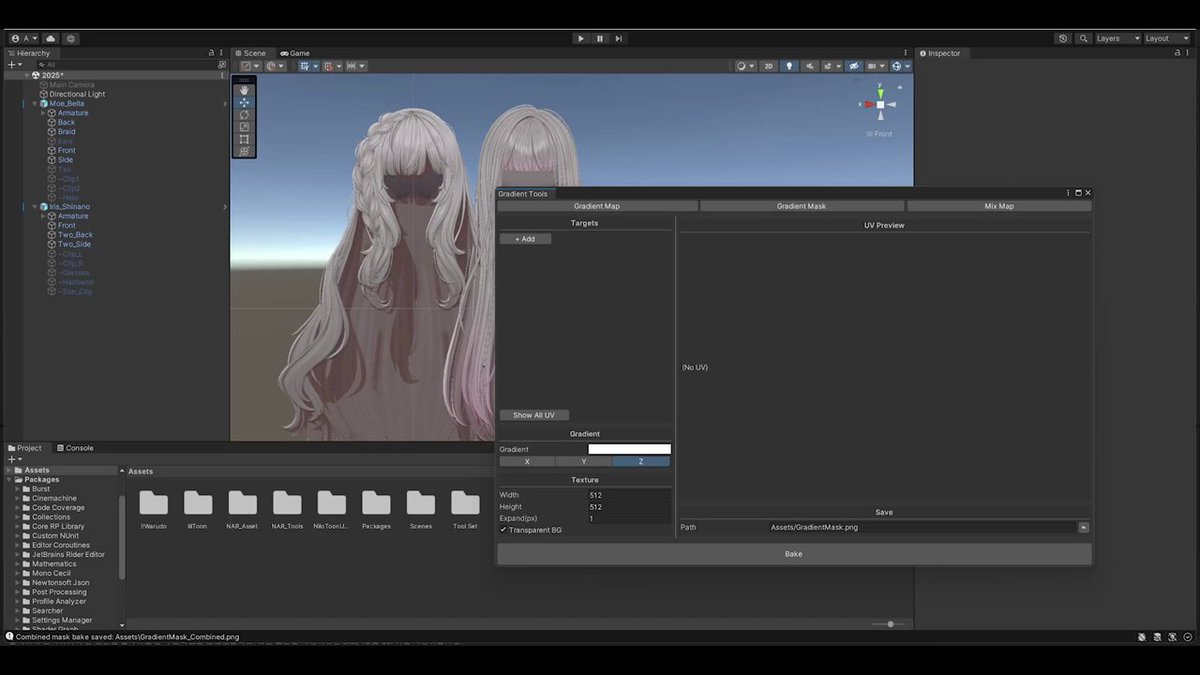Image resolution: width=1200 pixels, height=675 pixels.
Task: Adjust the Project icon size slider
Action: (x=890, y=624)
